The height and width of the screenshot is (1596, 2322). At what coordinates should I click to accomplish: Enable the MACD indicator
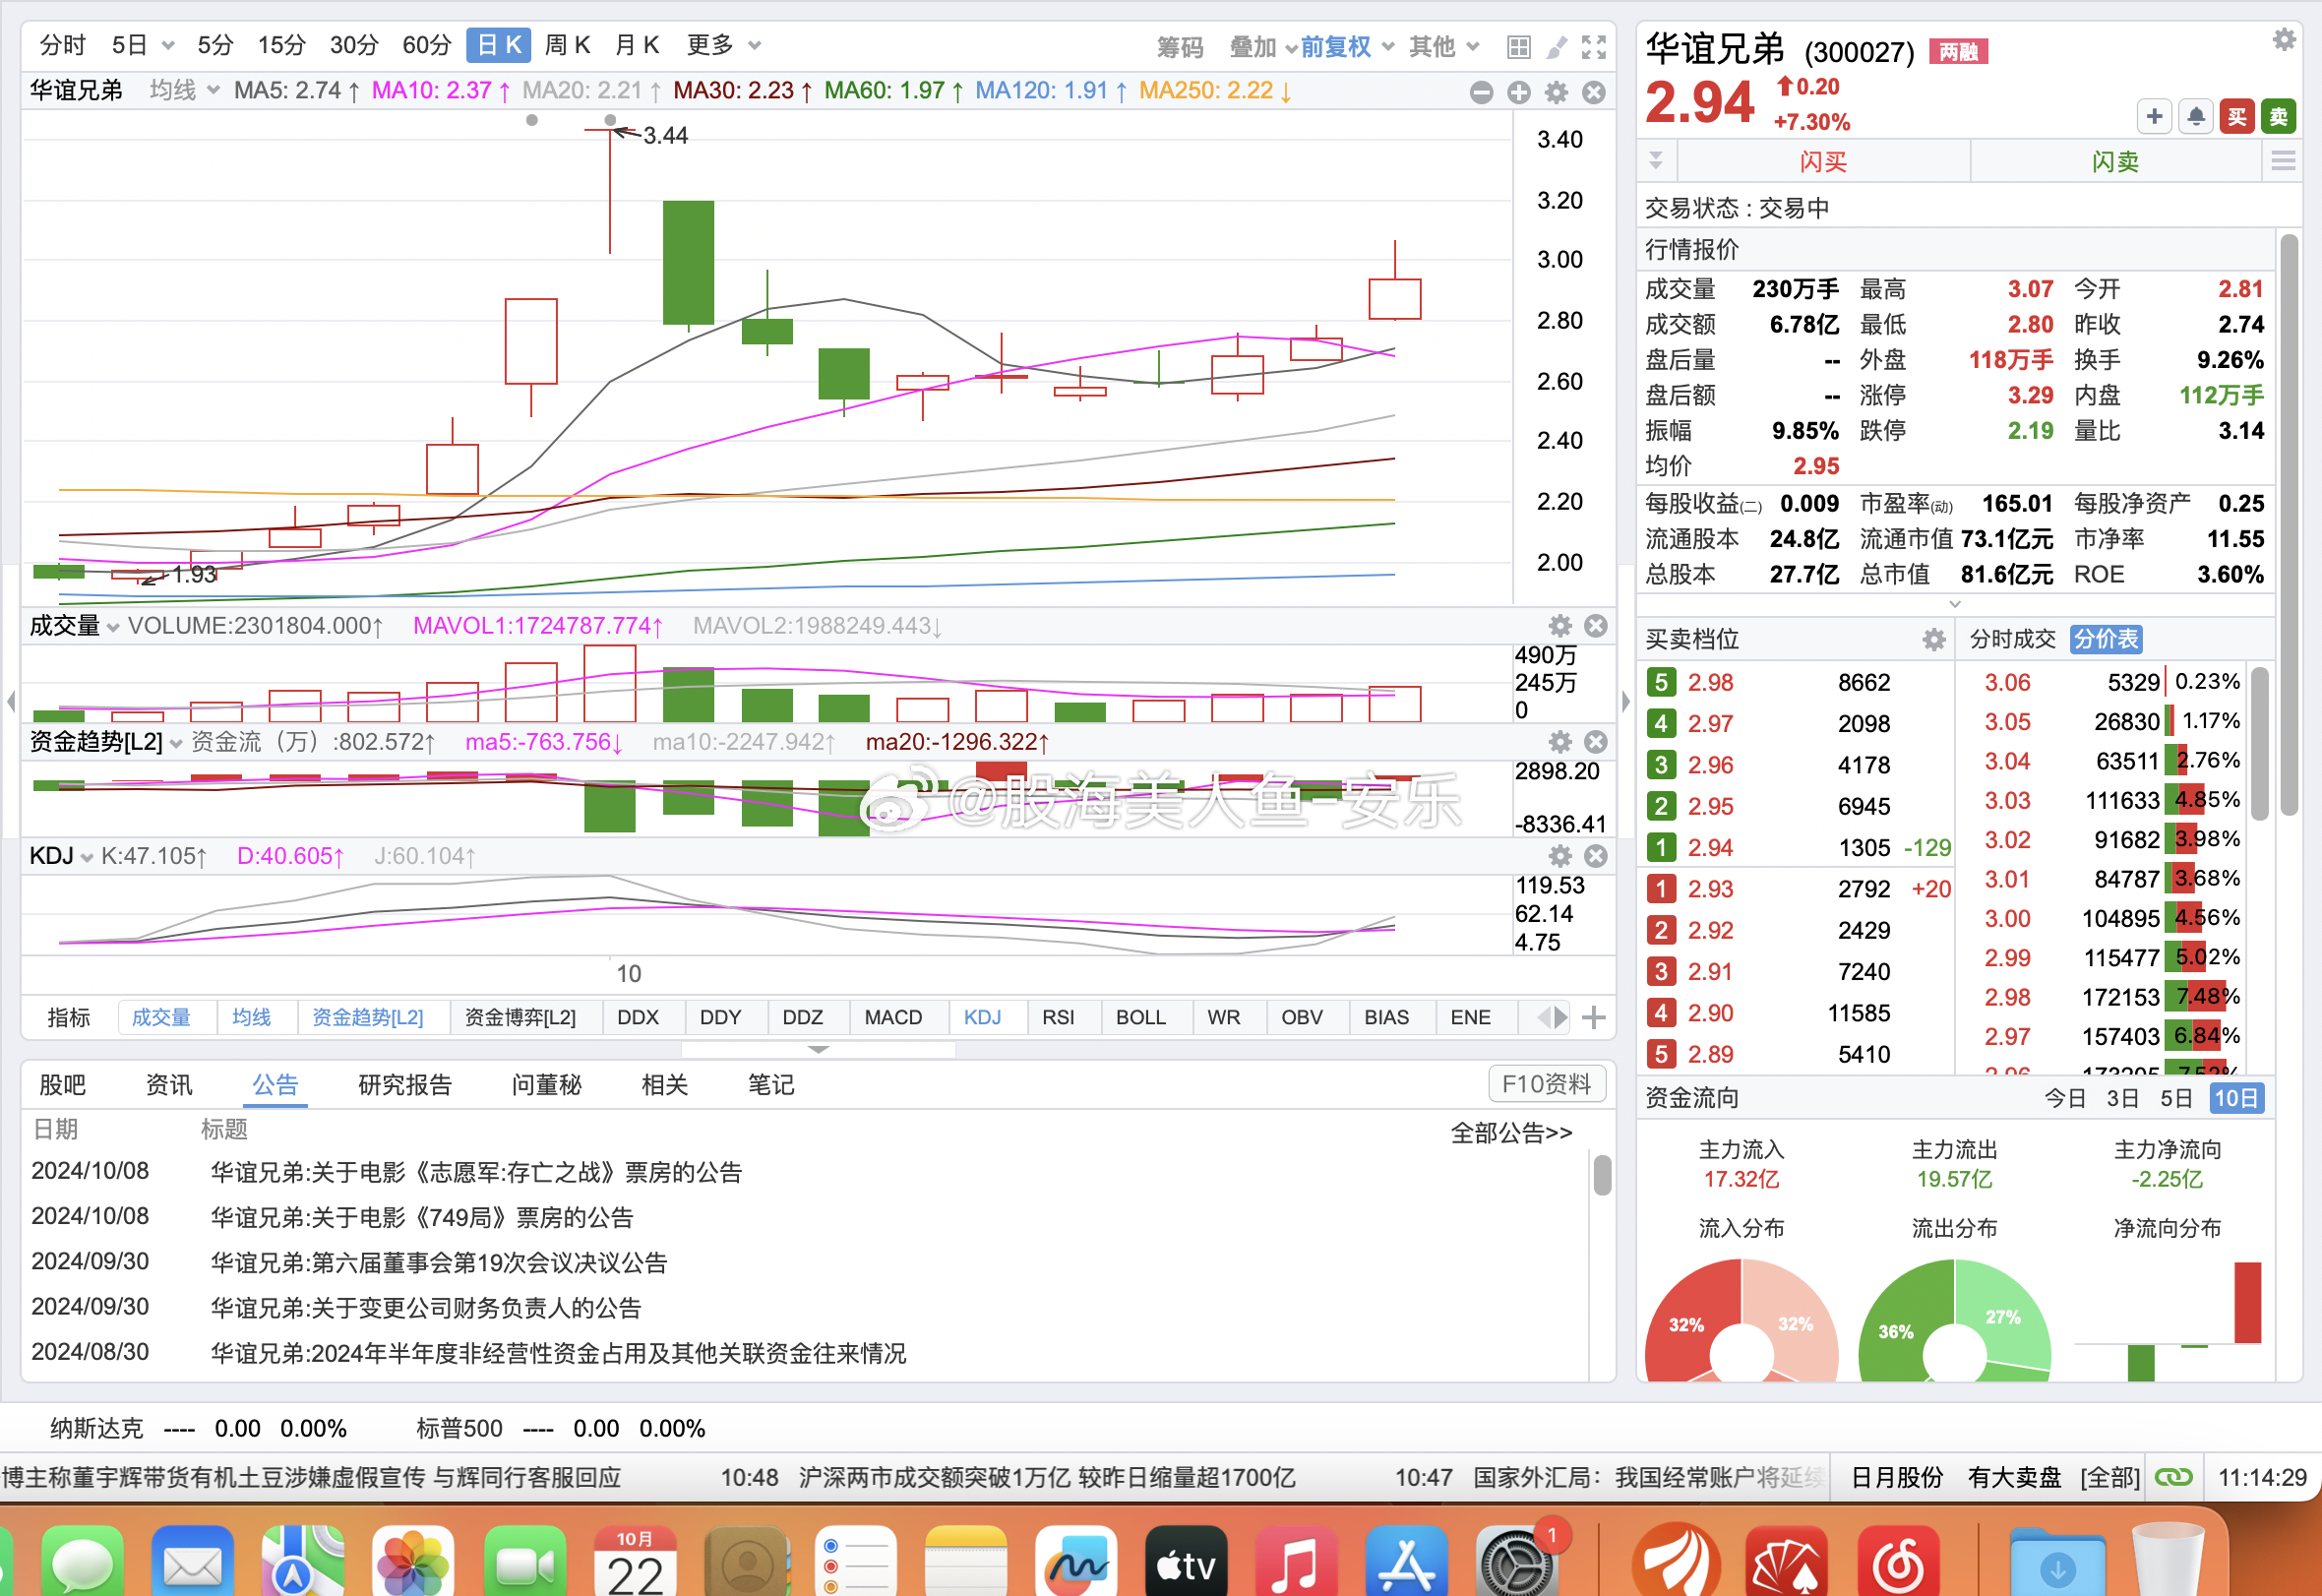893,1017
